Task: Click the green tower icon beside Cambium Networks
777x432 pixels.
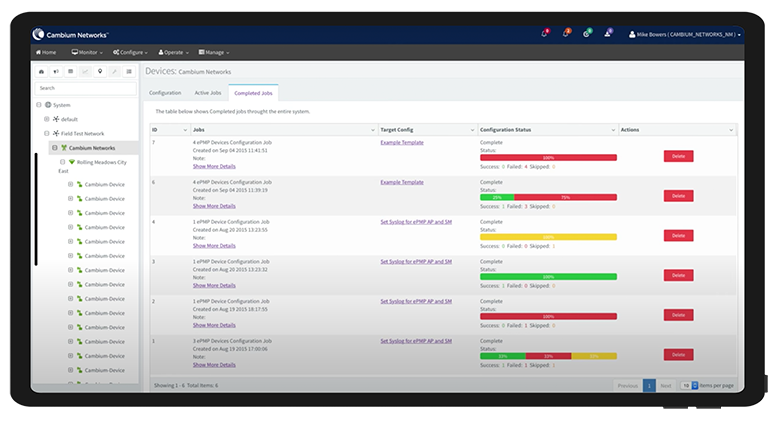Action: coord(64,148)
